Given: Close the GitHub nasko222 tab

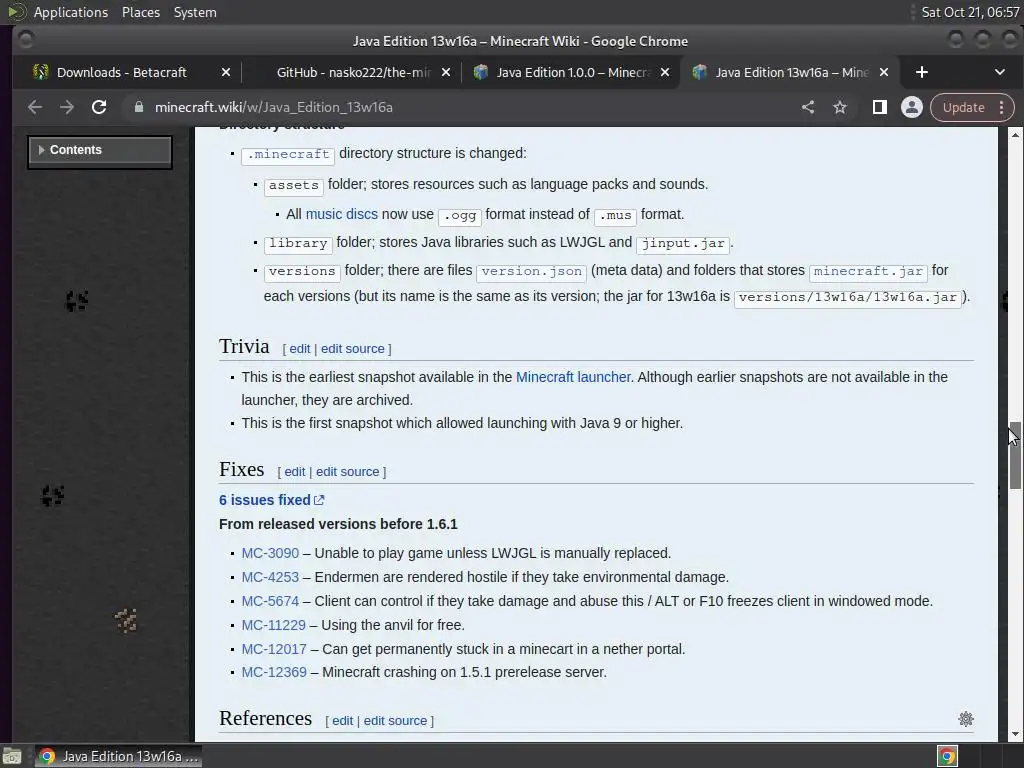Looking at the screenshot, I should click(x=445, y=72).
